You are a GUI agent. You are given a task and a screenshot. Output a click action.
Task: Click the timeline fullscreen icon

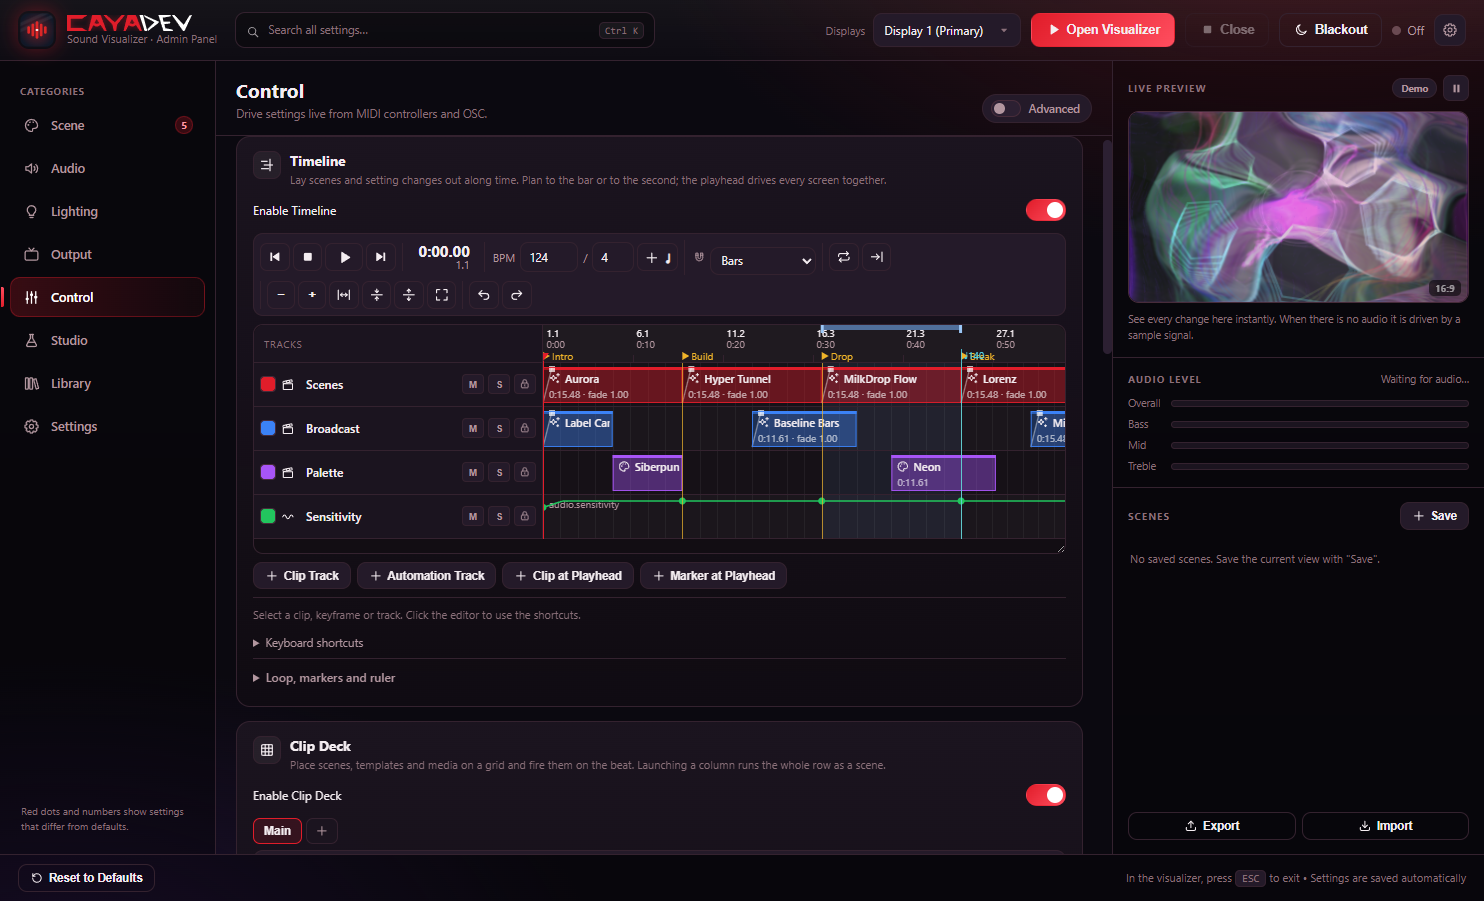tap(442, 295)
